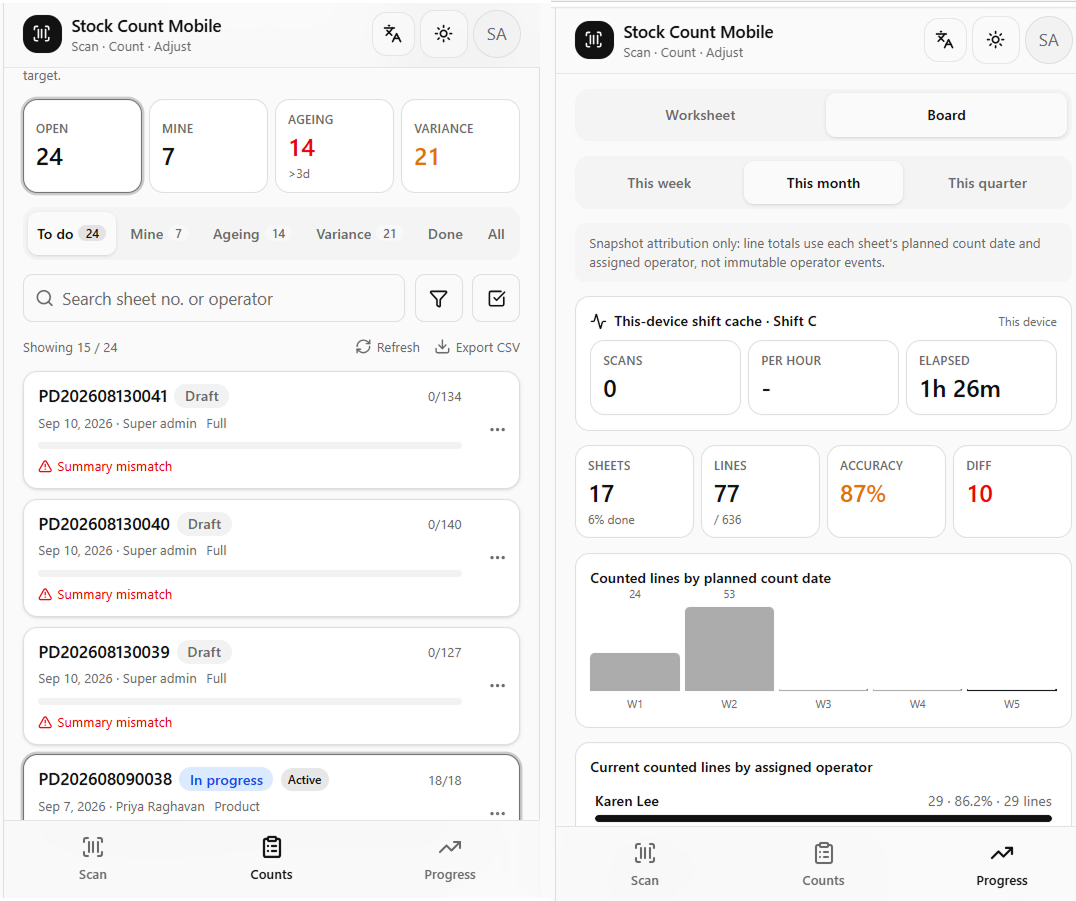Click the barcode app logo on the Progress screen
Screen dimensions: 1076x901
pos(594,40)
